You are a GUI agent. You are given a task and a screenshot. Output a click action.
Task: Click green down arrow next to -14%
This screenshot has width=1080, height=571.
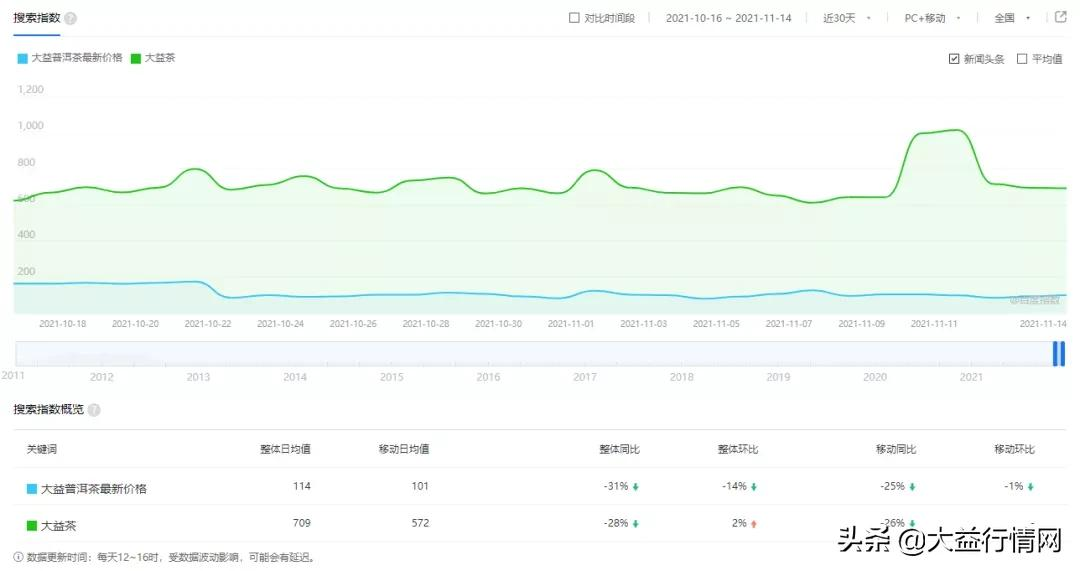(754, 487)
